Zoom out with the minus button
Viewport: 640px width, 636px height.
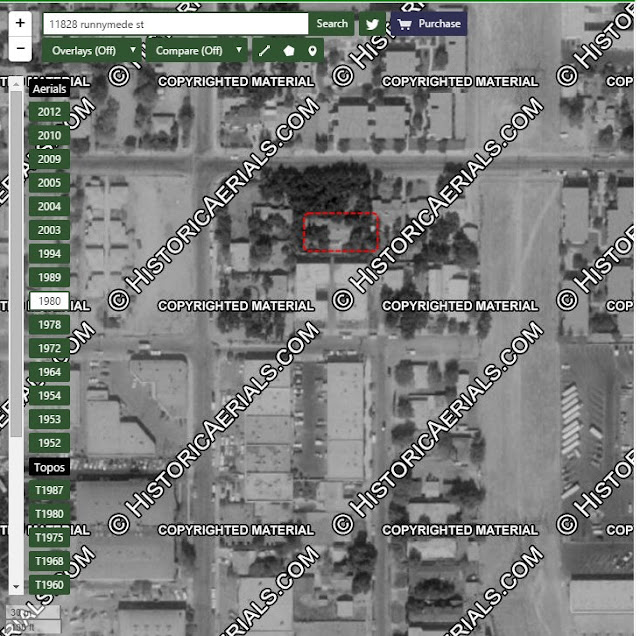coord(20,49)
